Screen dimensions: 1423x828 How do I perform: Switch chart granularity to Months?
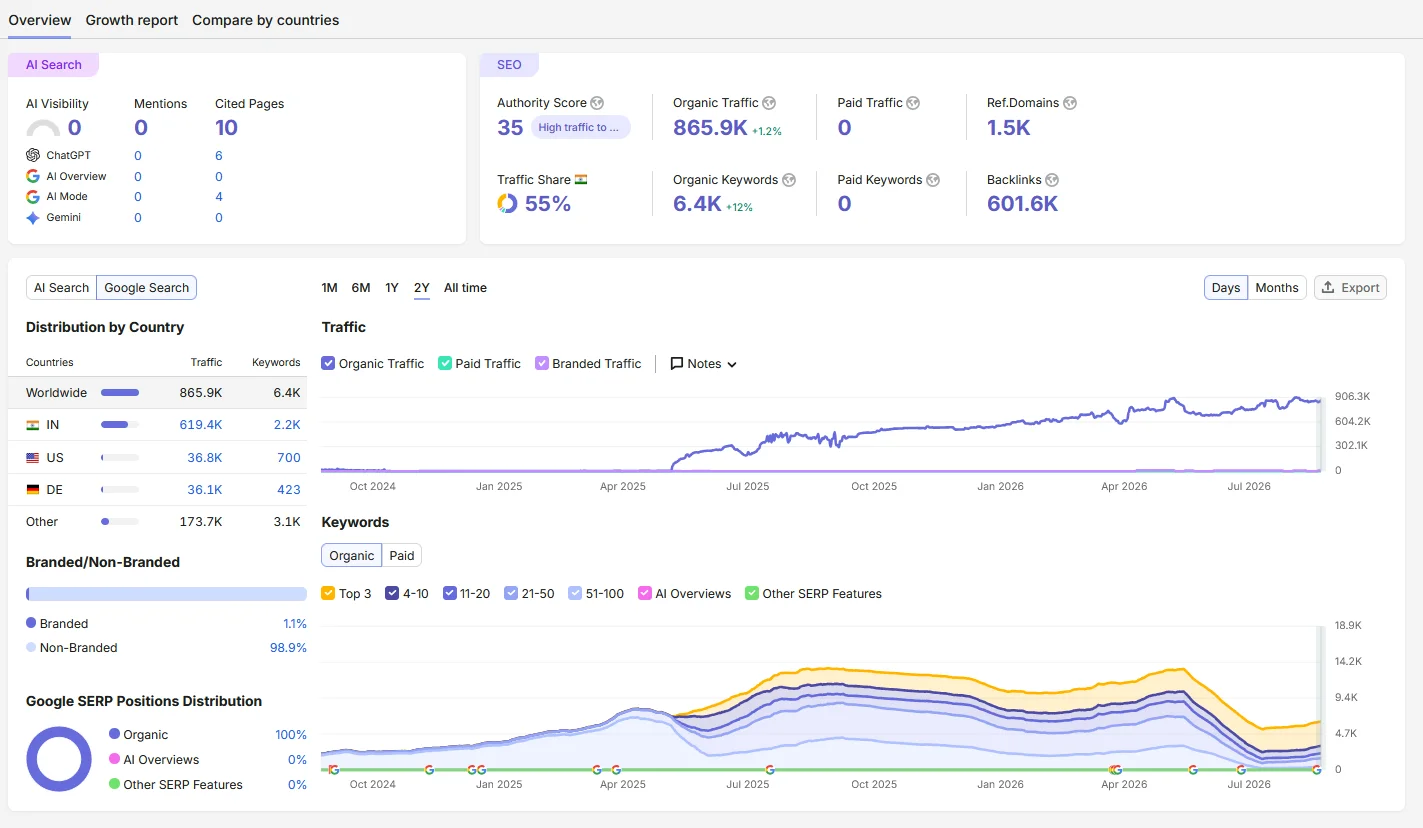point(1277,288)
